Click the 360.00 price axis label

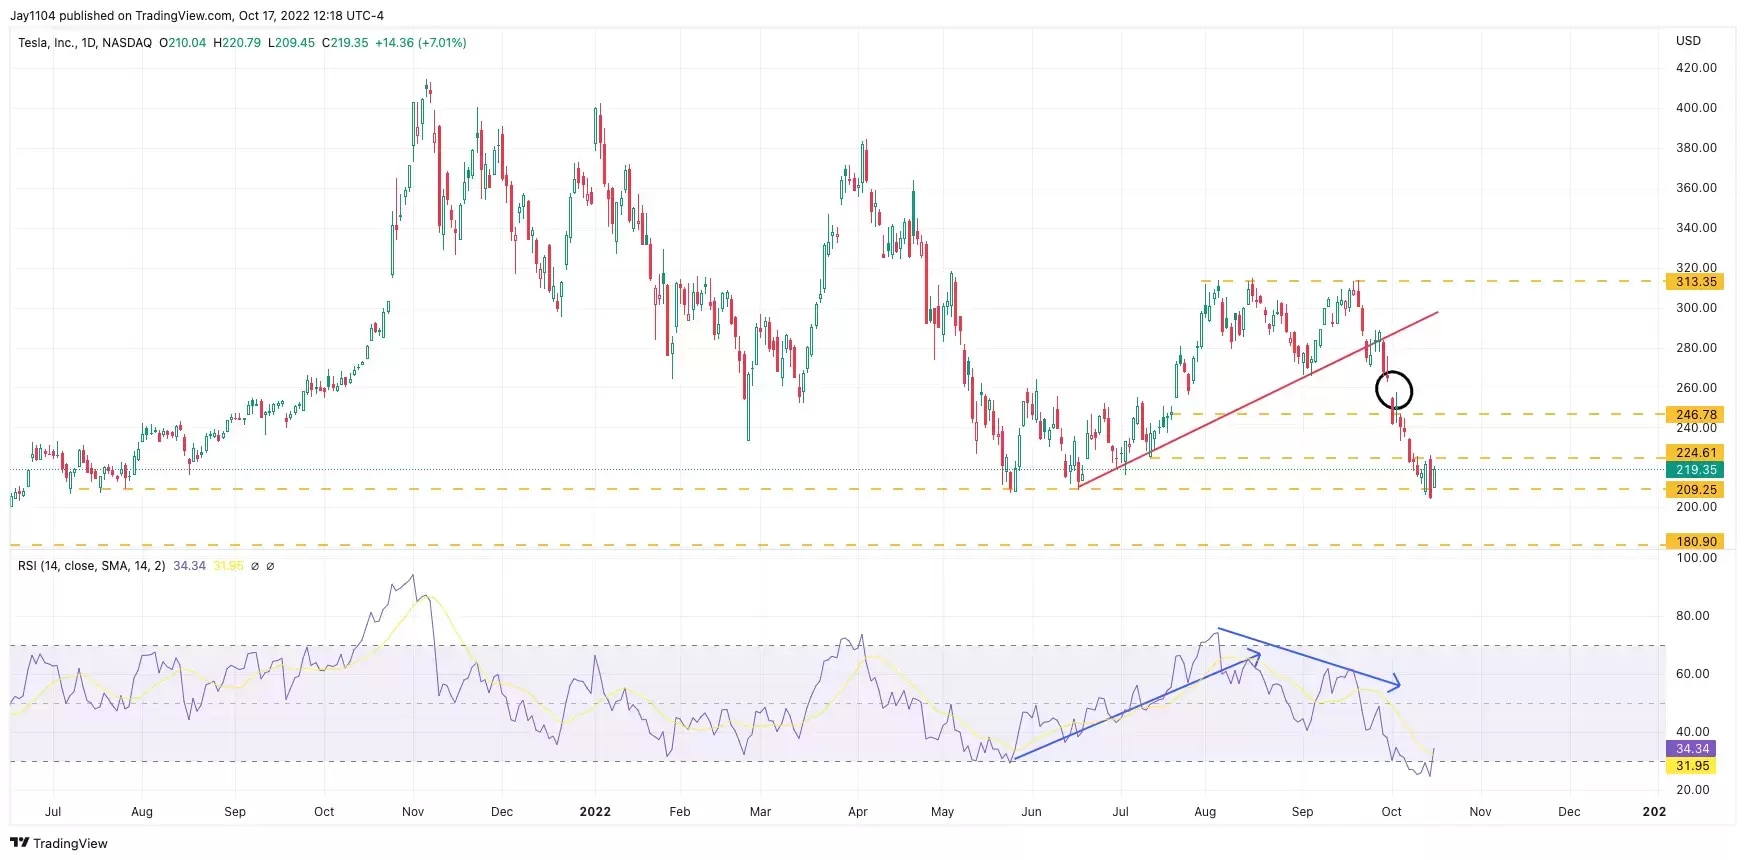click(x=1696, y=188)
